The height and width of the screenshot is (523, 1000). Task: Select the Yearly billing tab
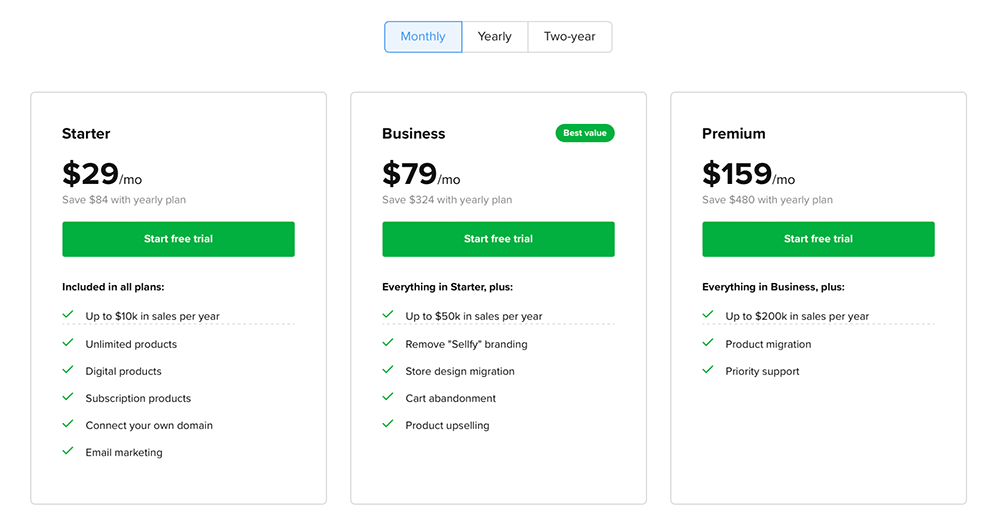495,37
